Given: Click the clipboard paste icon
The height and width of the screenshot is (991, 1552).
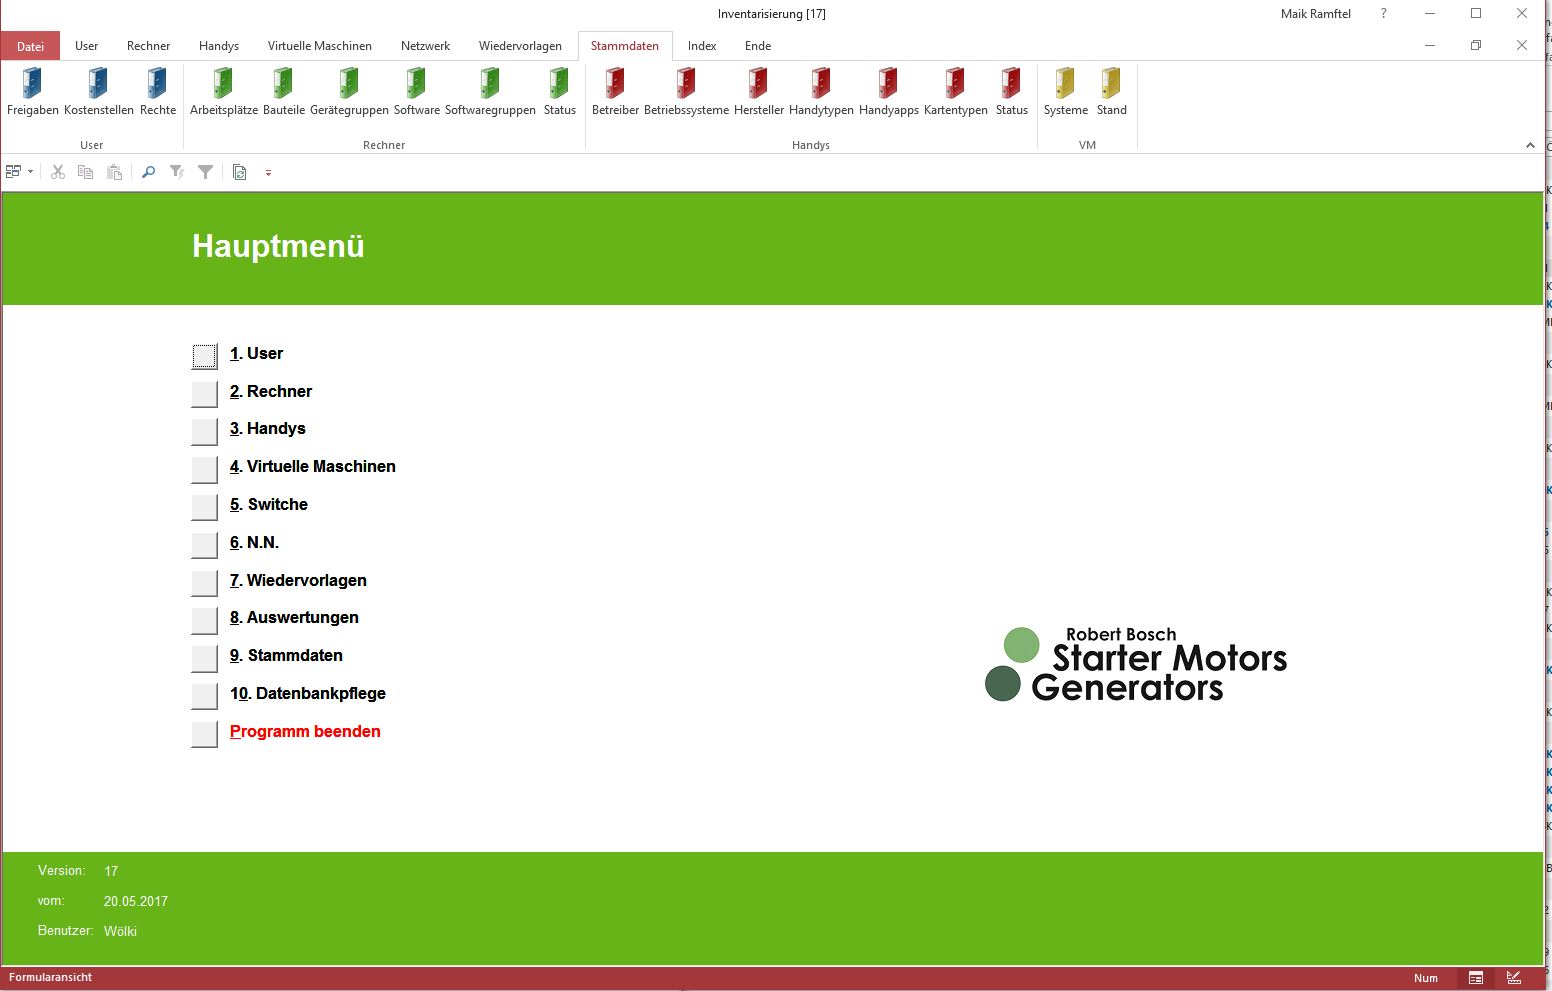Looking at the screenshot, I should 115,172.
